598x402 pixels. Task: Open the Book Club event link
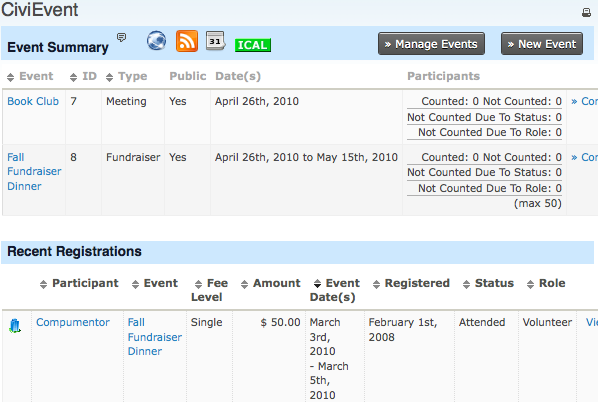[x=33, y=101]
